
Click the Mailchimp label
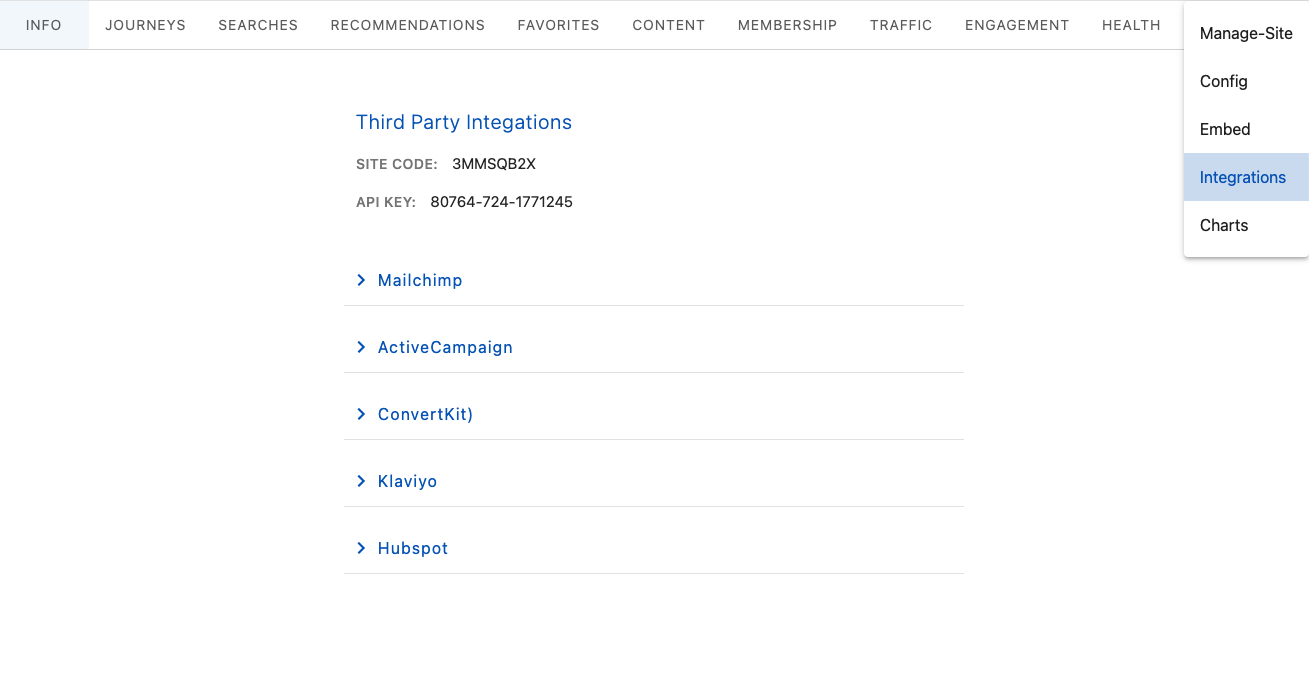(420, 281)
